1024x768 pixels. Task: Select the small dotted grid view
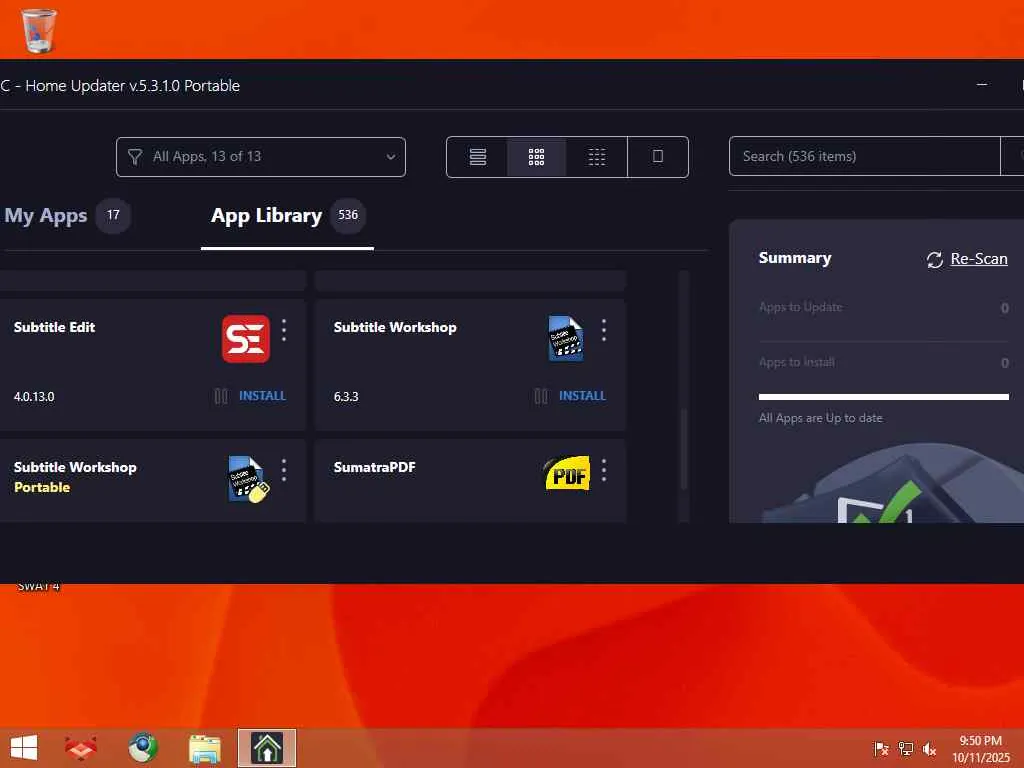(596, 157)
